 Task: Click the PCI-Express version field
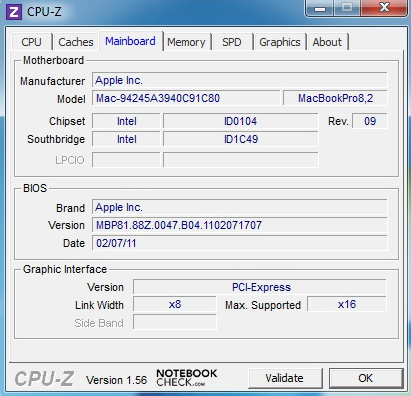pyautogui.click(x=260, y=287)
